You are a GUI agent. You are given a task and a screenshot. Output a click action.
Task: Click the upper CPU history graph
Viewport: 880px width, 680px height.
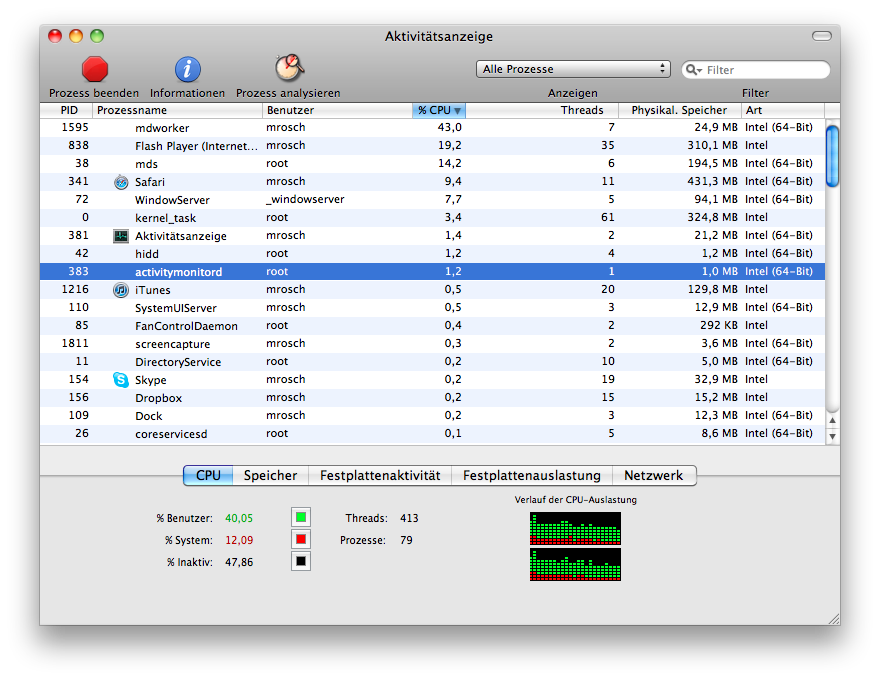click(x=575, y=529)
